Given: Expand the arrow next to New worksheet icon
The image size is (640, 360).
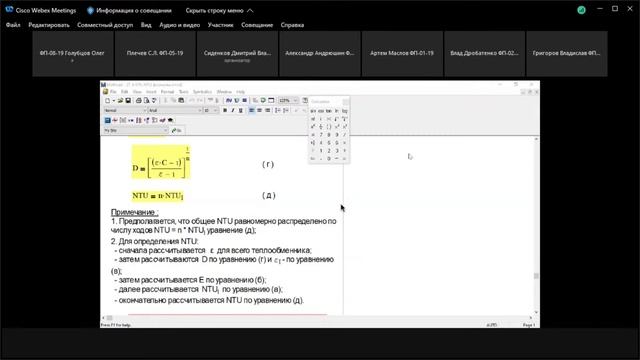Looking at the screenshot, I should [x=113, y=100].
